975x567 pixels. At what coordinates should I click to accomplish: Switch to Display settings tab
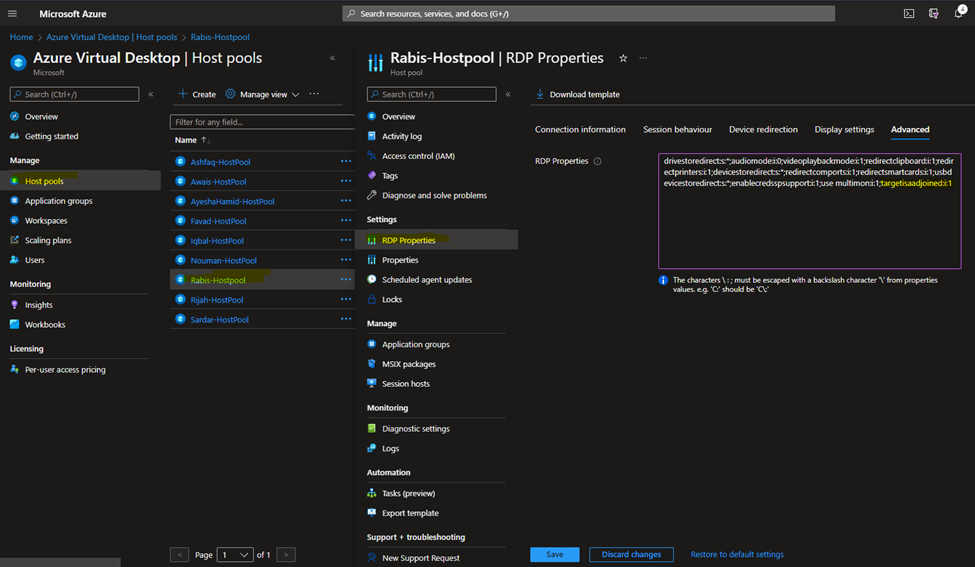coord(844,129)
